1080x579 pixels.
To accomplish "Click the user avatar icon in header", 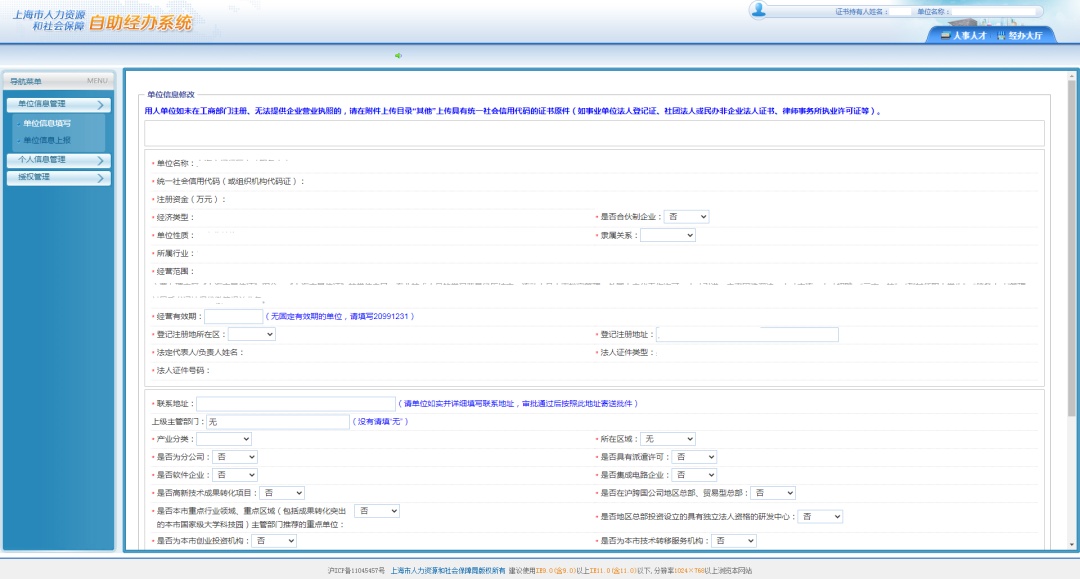I will coord(759,10).
